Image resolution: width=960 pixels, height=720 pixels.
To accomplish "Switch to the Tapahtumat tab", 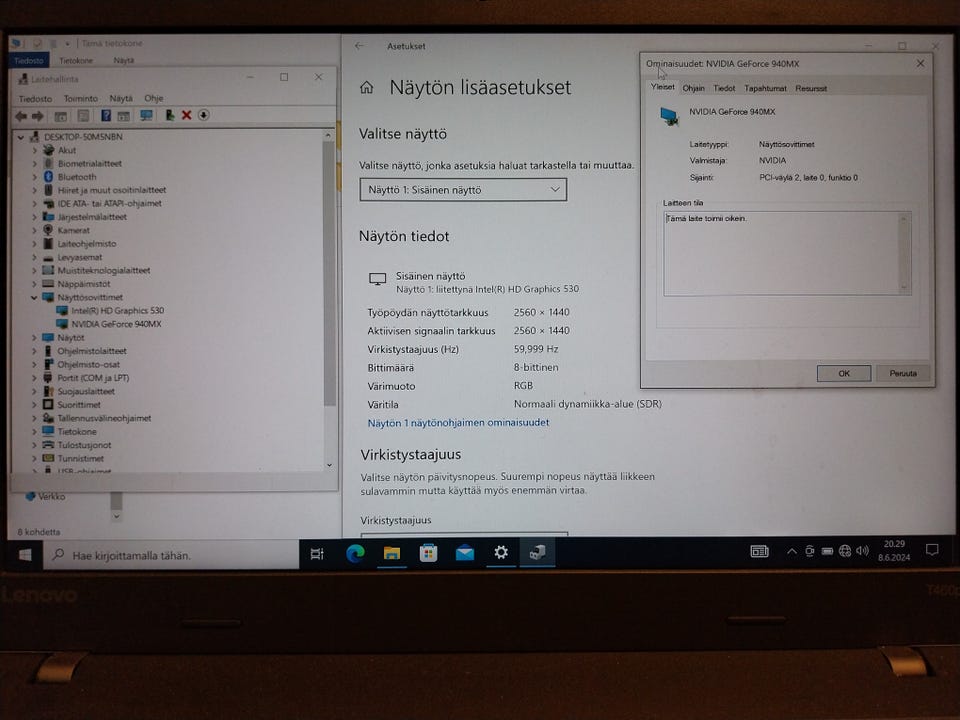I will (765, 88).
